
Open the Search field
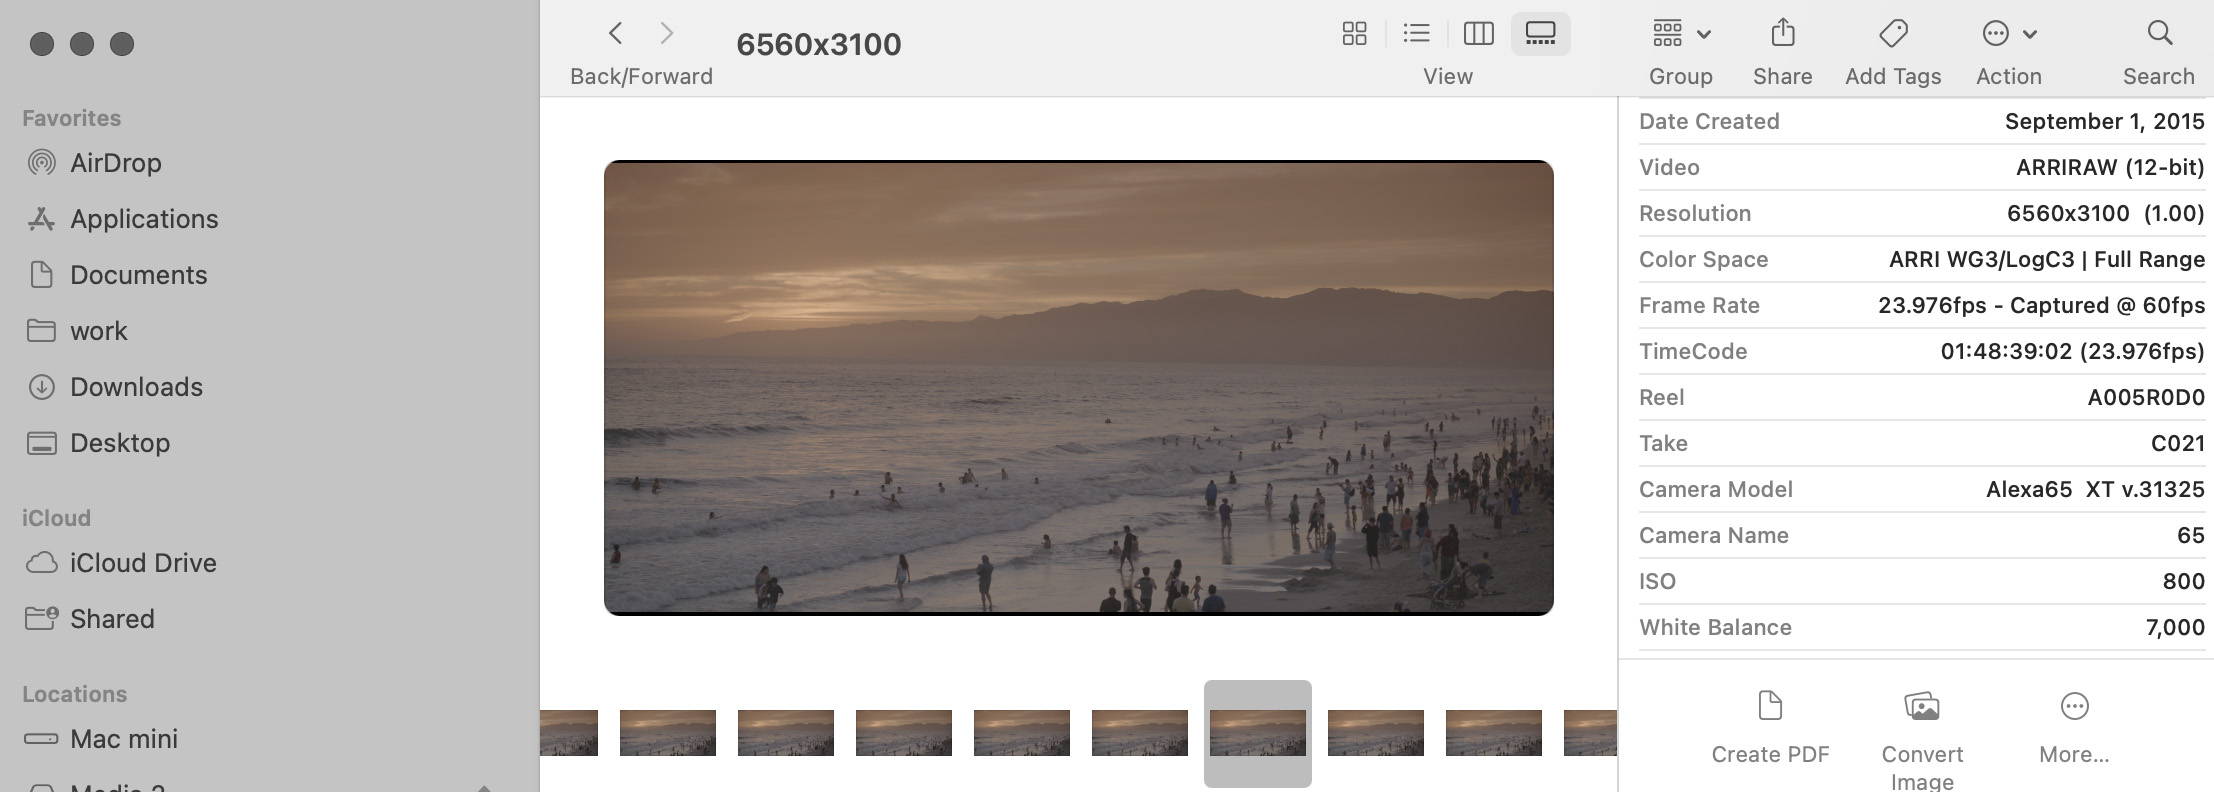(x=2159, y=34)
